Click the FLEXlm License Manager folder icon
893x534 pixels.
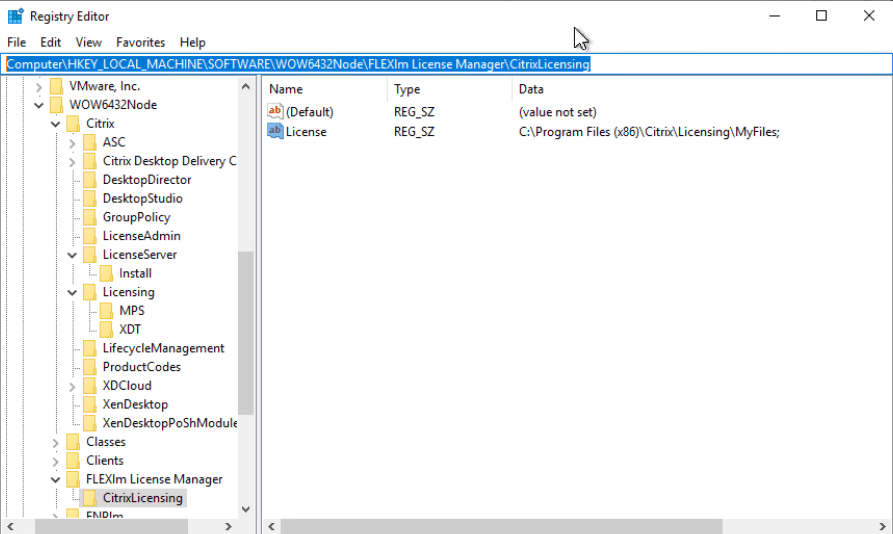point(73,479)
